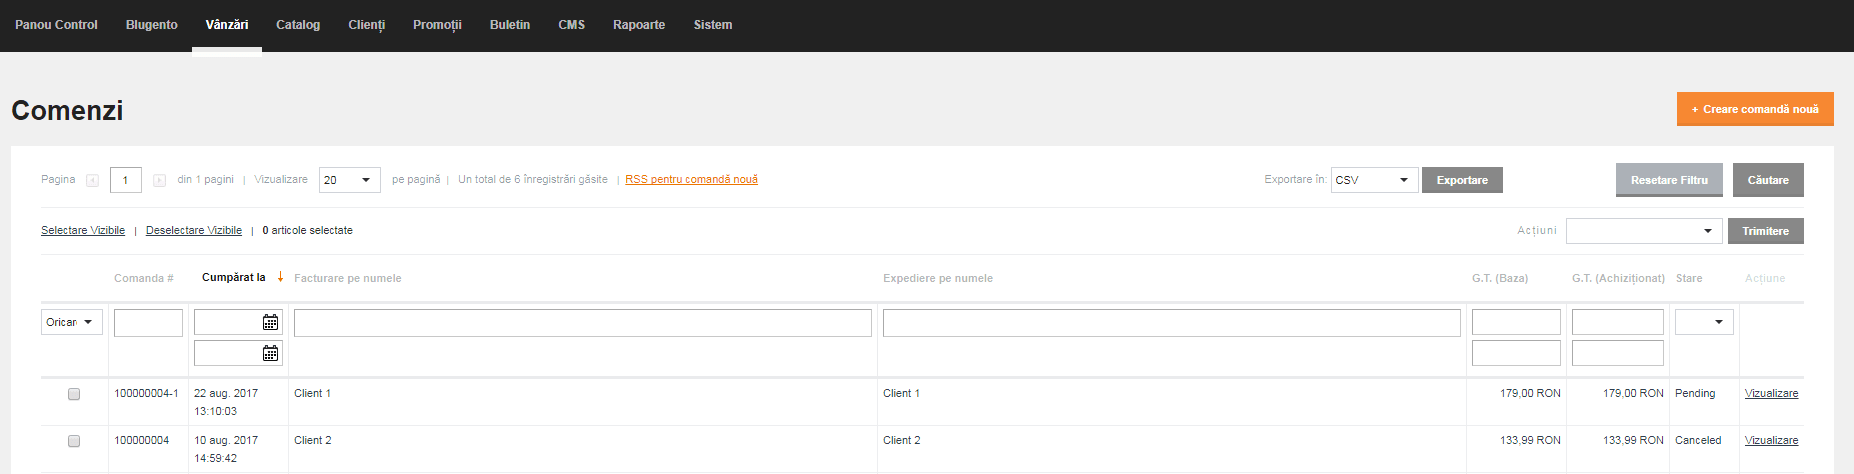Screen dimensions: 1854x474
Task: Open Sistem menu
Action: (x=713, y=25)
